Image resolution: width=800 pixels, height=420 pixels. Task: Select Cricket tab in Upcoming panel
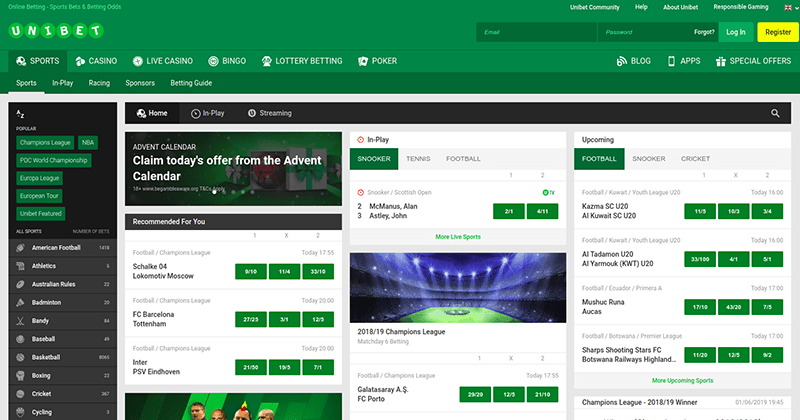pos(695,158)
